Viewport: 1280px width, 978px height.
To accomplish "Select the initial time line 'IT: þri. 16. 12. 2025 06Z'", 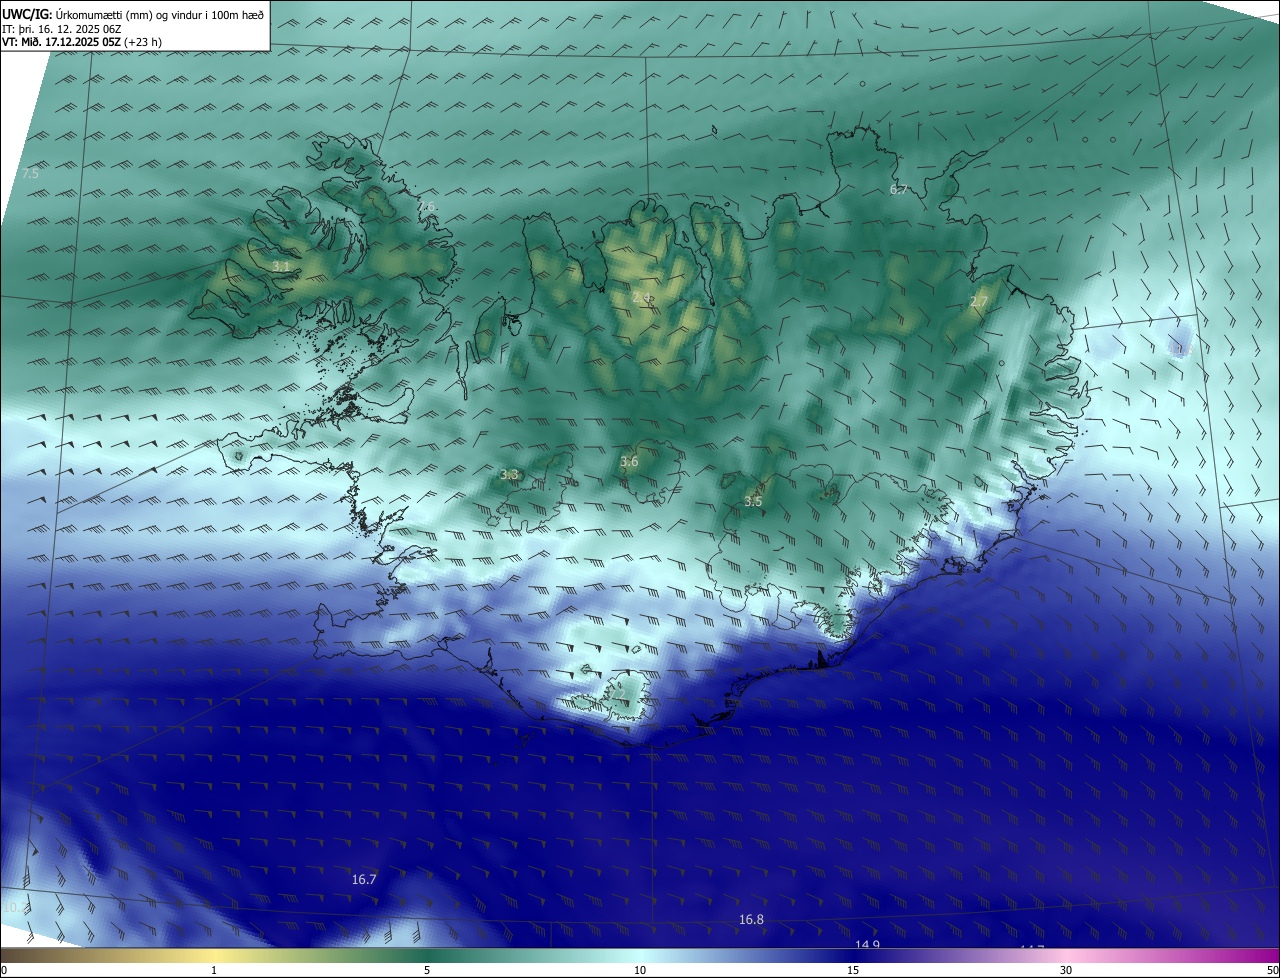I will 62,29.
